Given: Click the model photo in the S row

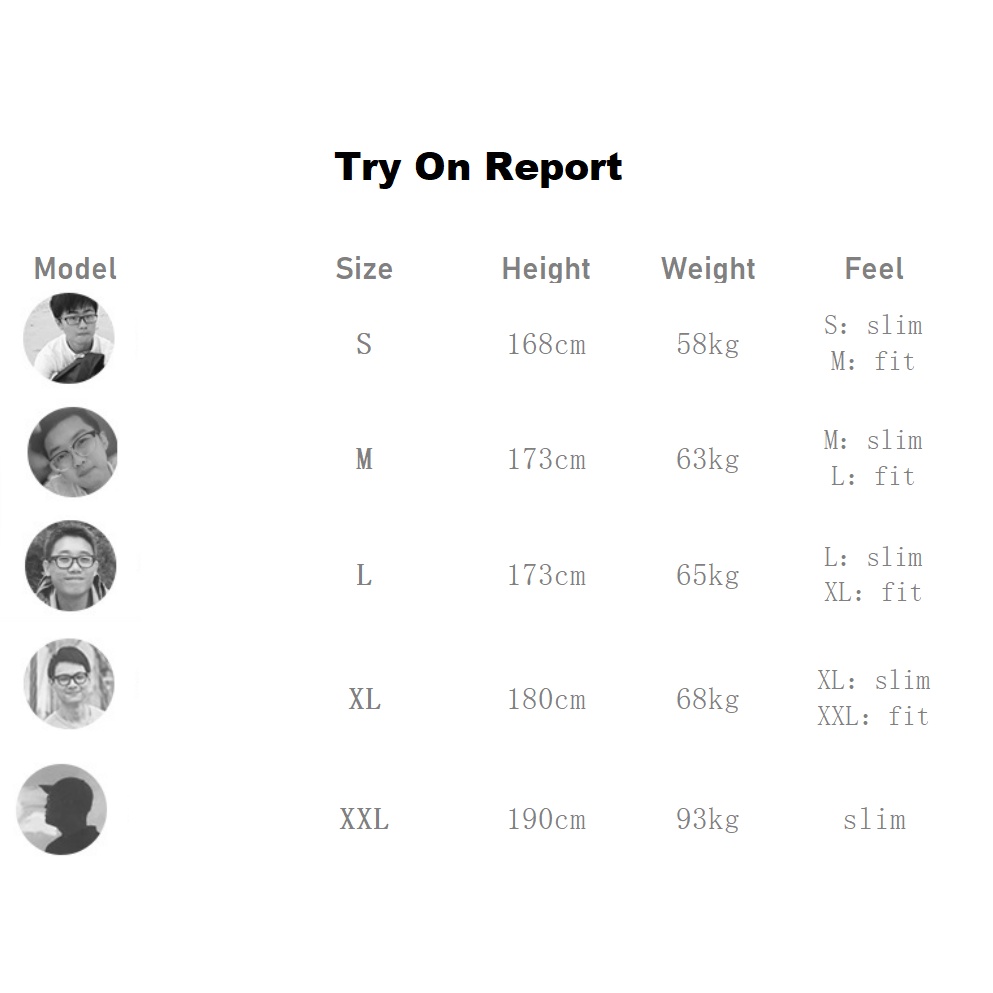Looking at the screenshot, I should click(x=69, y=338).
